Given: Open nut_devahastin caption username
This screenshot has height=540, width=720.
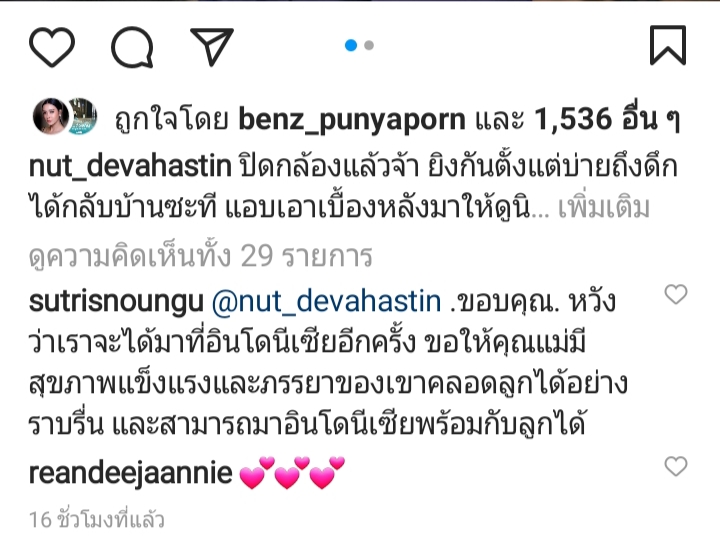Looking at the screenshot, I should [130, 166].
